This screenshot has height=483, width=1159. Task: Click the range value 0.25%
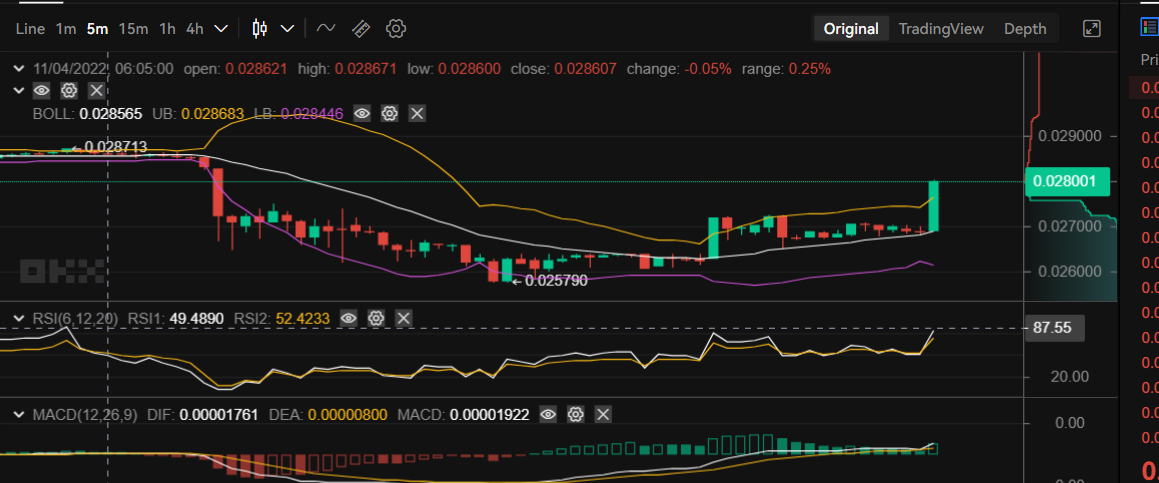[x=809, y=69]
